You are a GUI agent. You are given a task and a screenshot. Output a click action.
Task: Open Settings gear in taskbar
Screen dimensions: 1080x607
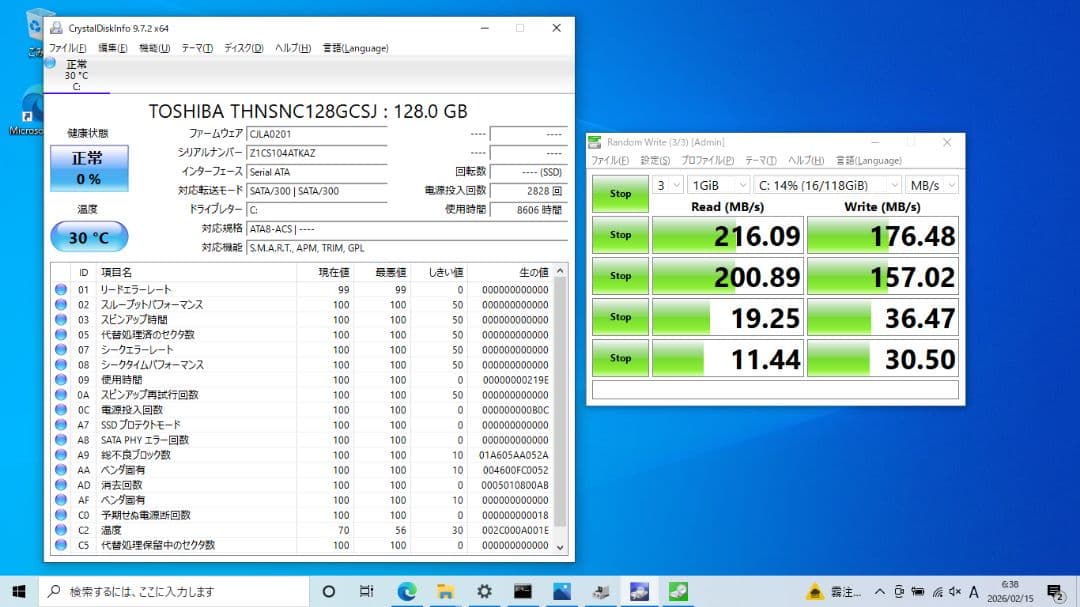point(484,591)
